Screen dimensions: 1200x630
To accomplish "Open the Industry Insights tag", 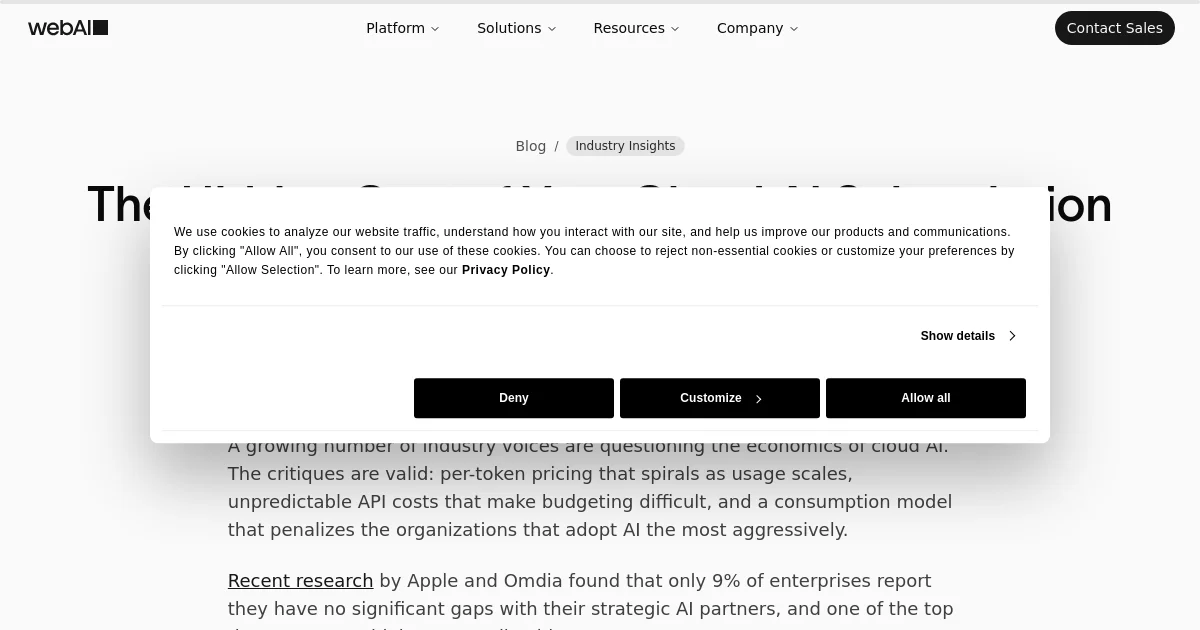I will 625,146.
